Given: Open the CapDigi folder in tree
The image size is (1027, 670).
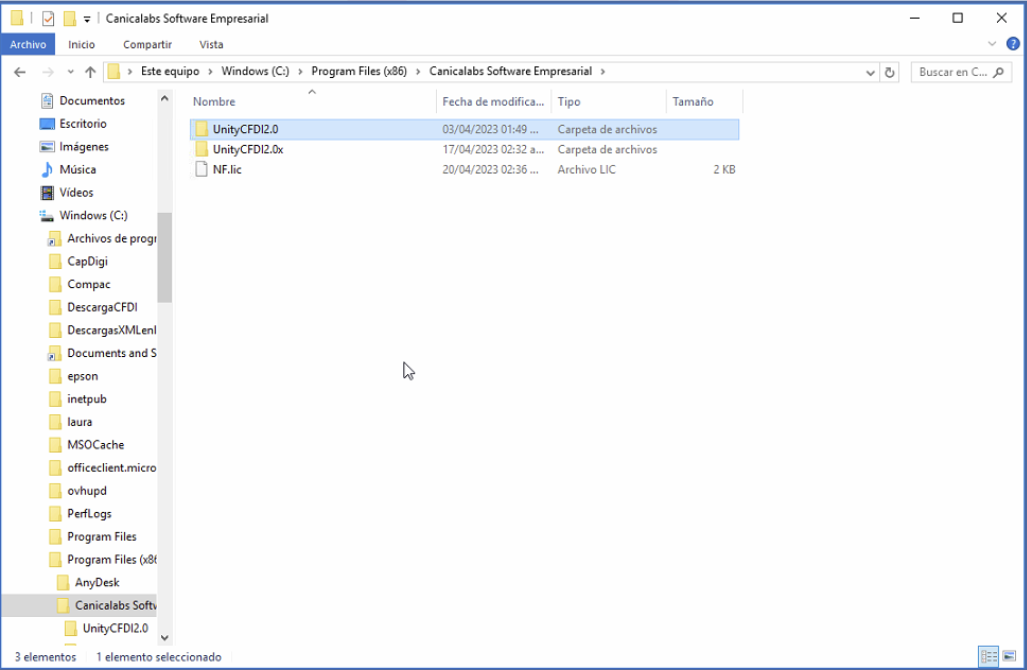Looking at the screenshot, I should coord(87,261).
